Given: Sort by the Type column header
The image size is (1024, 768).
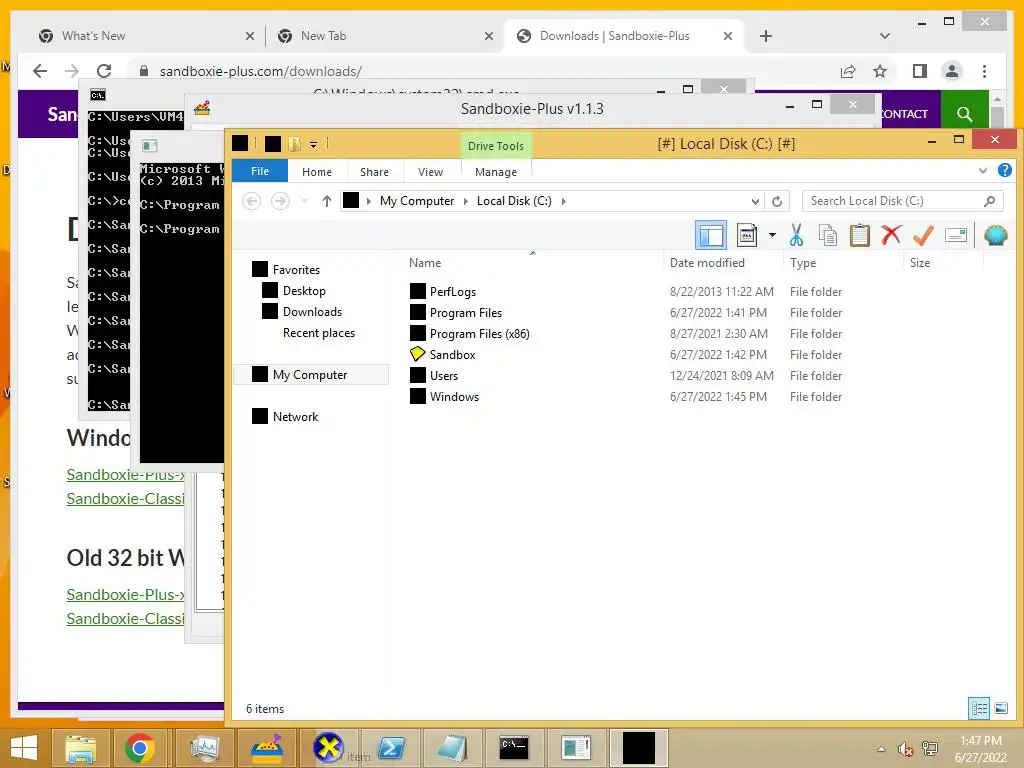Looking at the screenshot, I should [x=842, y=263].
